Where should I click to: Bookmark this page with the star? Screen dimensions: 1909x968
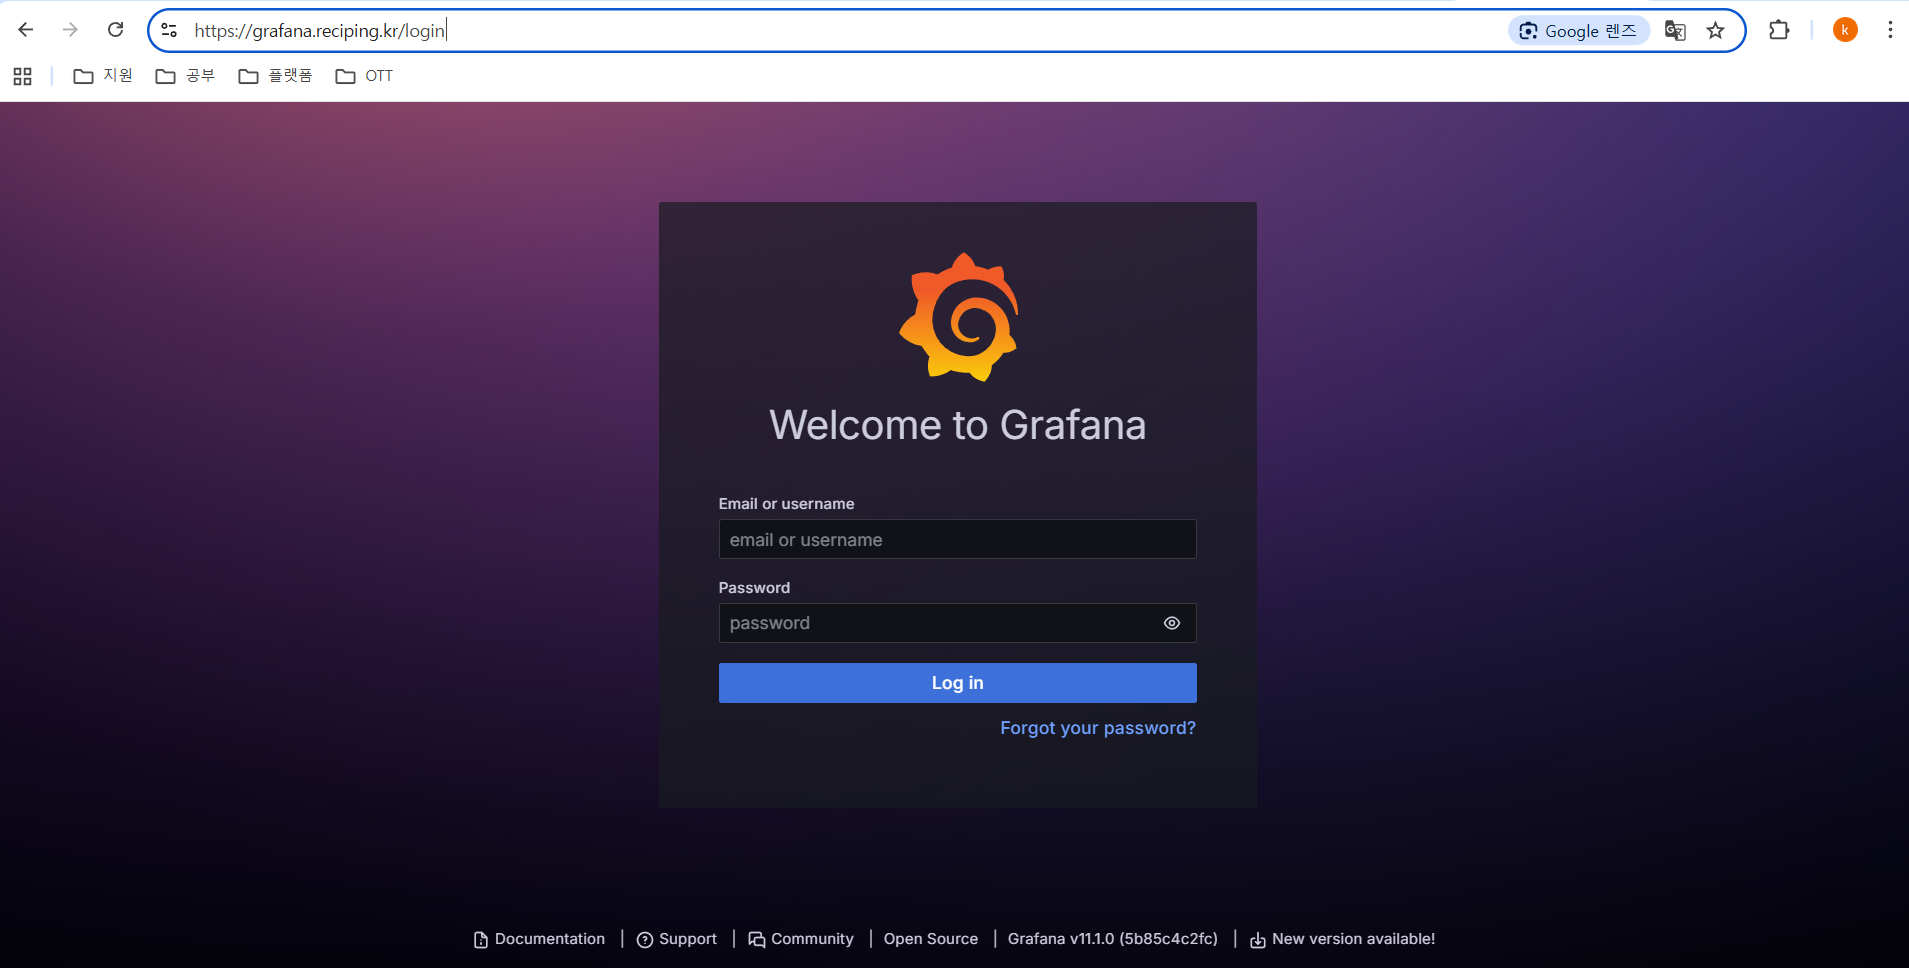(x=1716, y=31)
